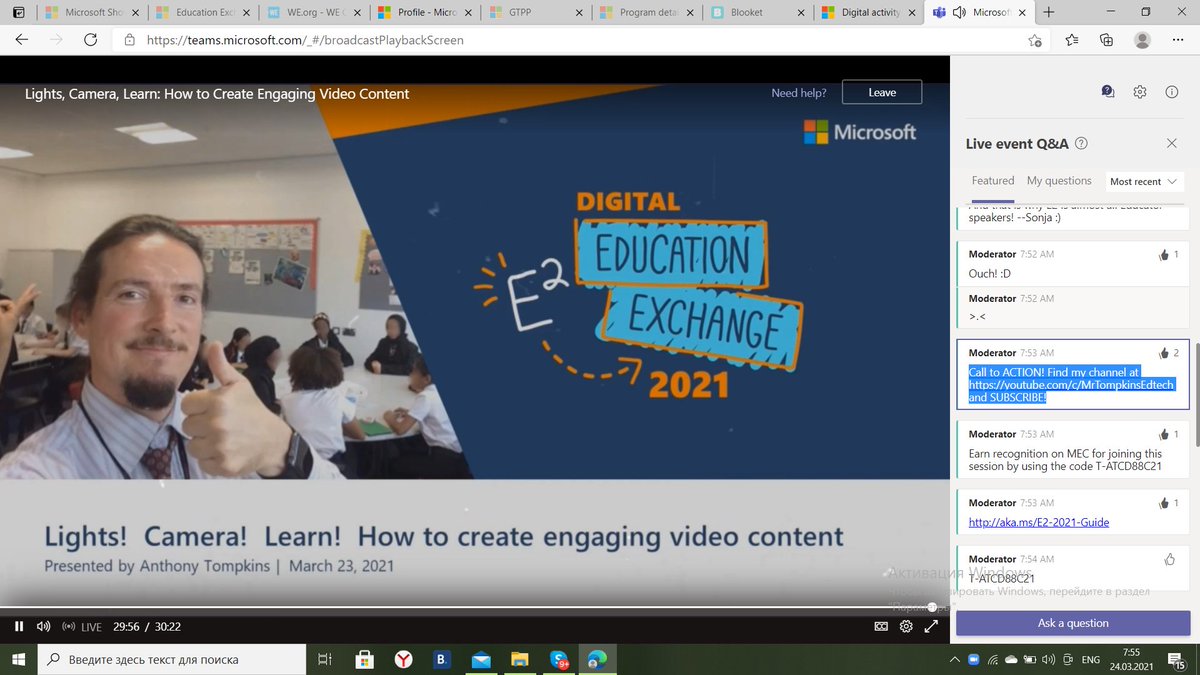Screen dimensions: 1200x675
Task: Open Edge browser on taskbar
Action: point(597,659)
